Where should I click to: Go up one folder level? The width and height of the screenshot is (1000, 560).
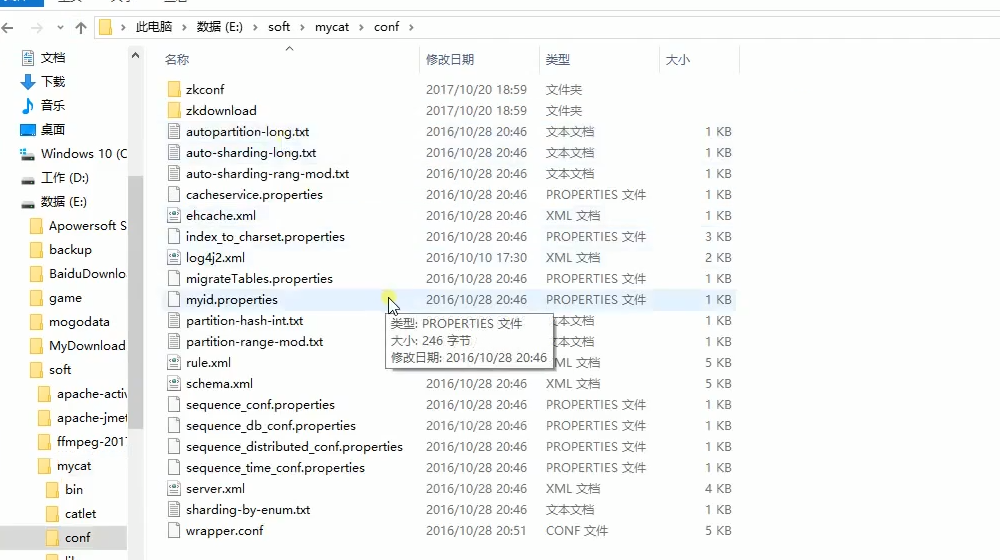coord(80,27)
